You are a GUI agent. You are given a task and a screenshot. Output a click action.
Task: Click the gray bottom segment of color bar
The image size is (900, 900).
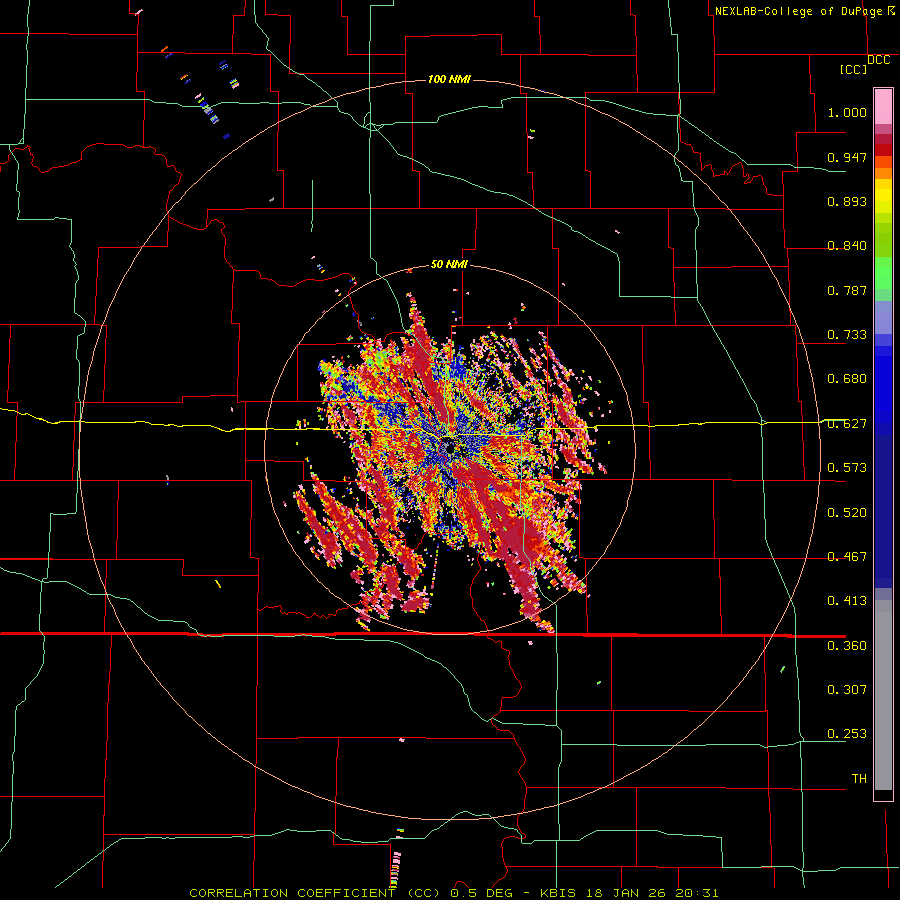883,695
